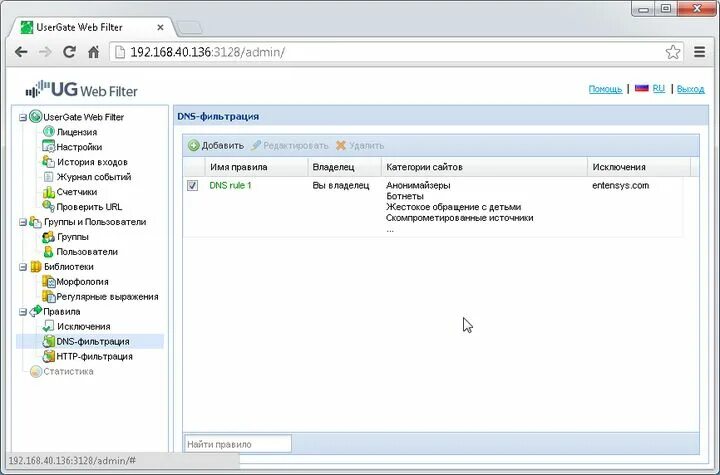
Task: Click Скомпрометированные источники category text
Action: (460, 218)
